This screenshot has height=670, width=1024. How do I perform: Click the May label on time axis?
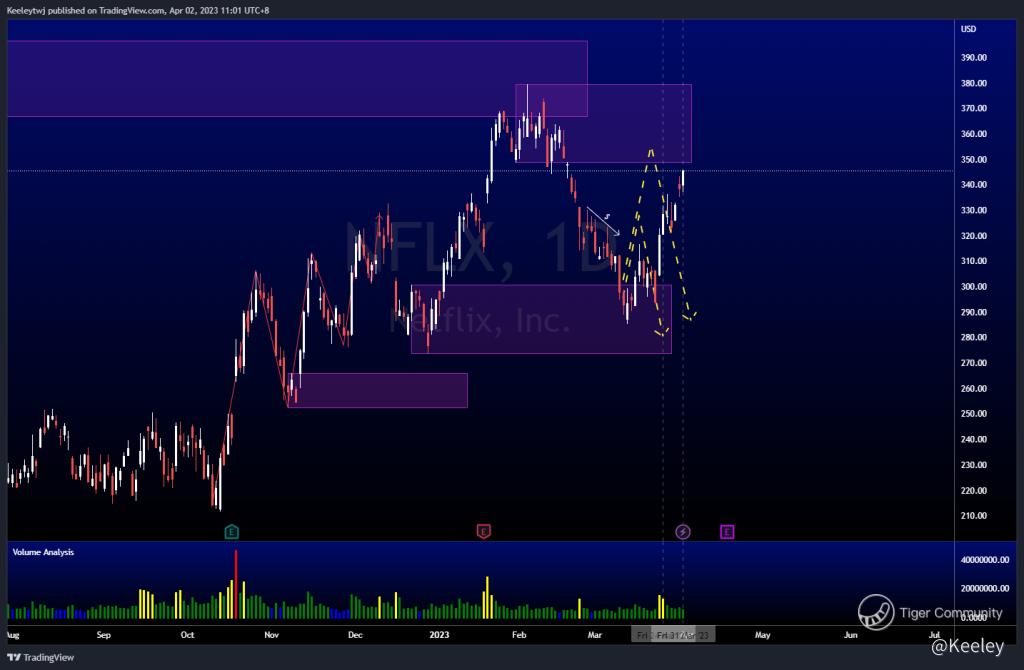pyautogui.click(x=763, y=635)
